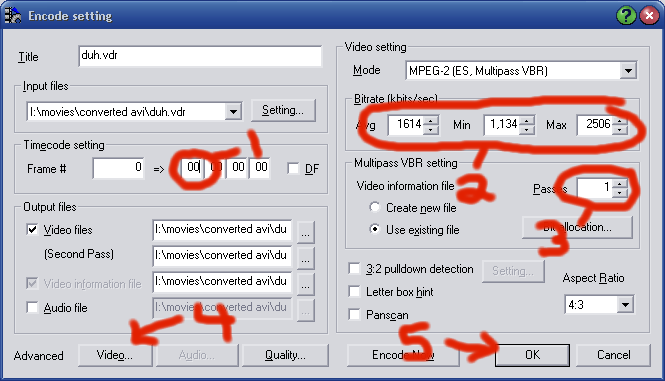Screen dimensions: 665x381
Task: Toggle the DF drop-frame checkbox
Action: point(293,169)
